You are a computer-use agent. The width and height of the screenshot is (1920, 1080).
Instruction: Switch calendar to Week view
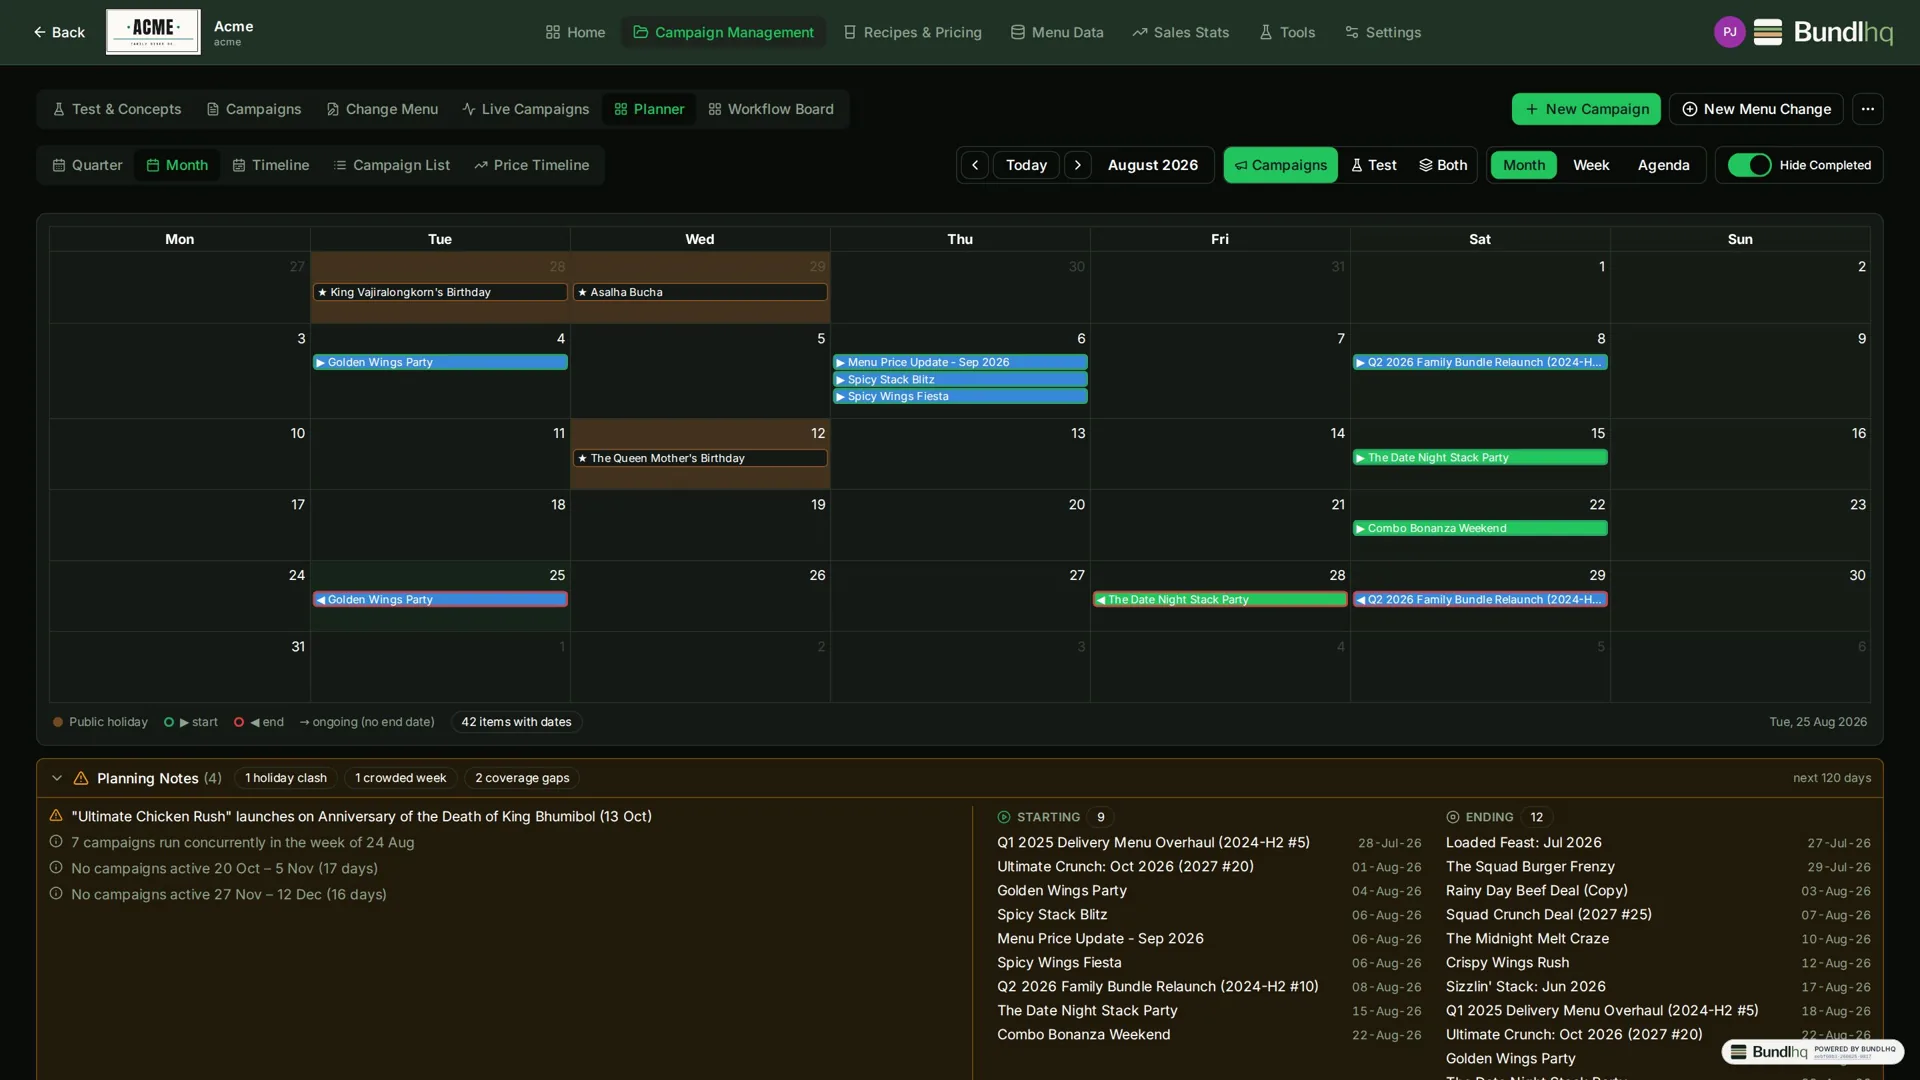pos(1590,165)
